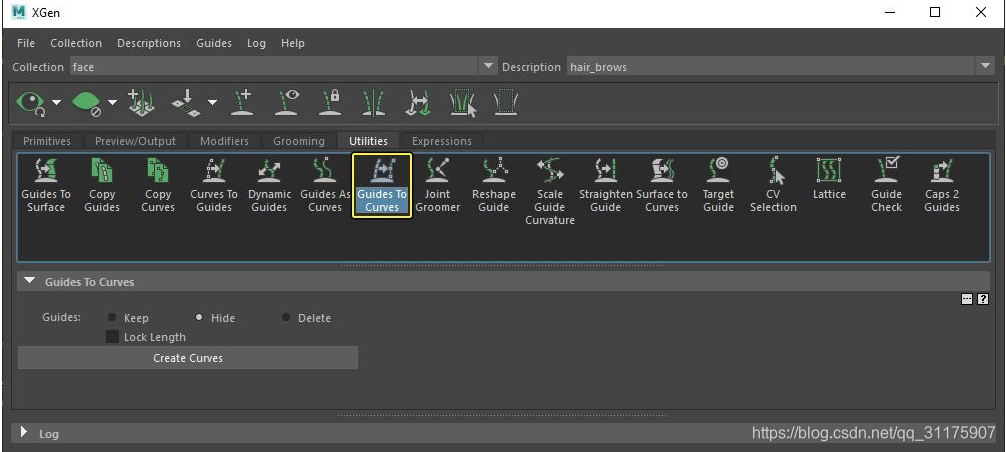Maximize the XGen window
1006x452 pixels.
click(935, 12)
